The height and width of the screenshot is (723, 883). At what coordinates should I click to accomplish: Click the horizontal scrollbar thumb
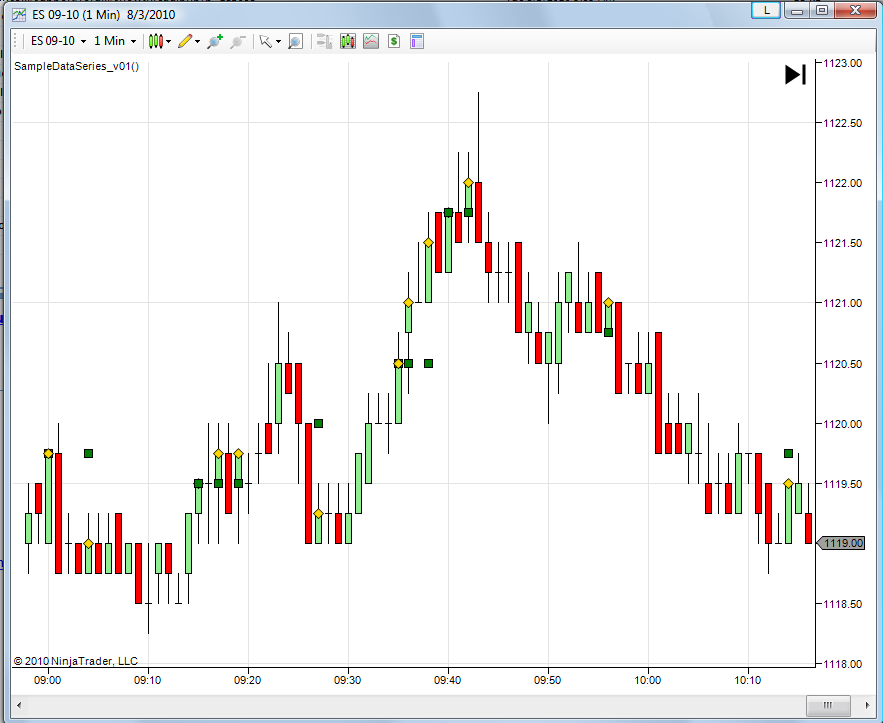point(828,705)
